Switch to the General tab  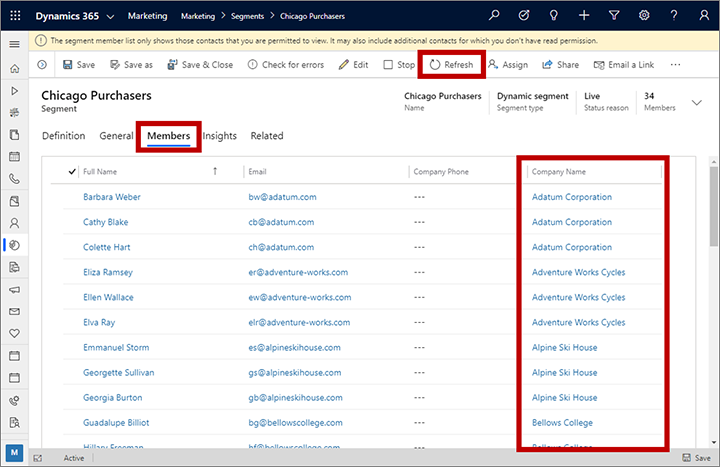click(x=116, y=136)
